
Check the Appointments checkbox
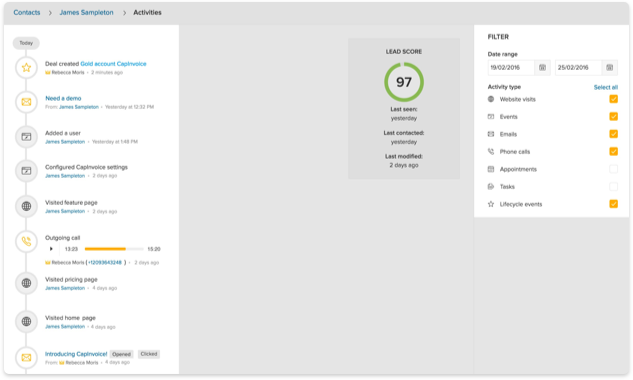(613, 169)
